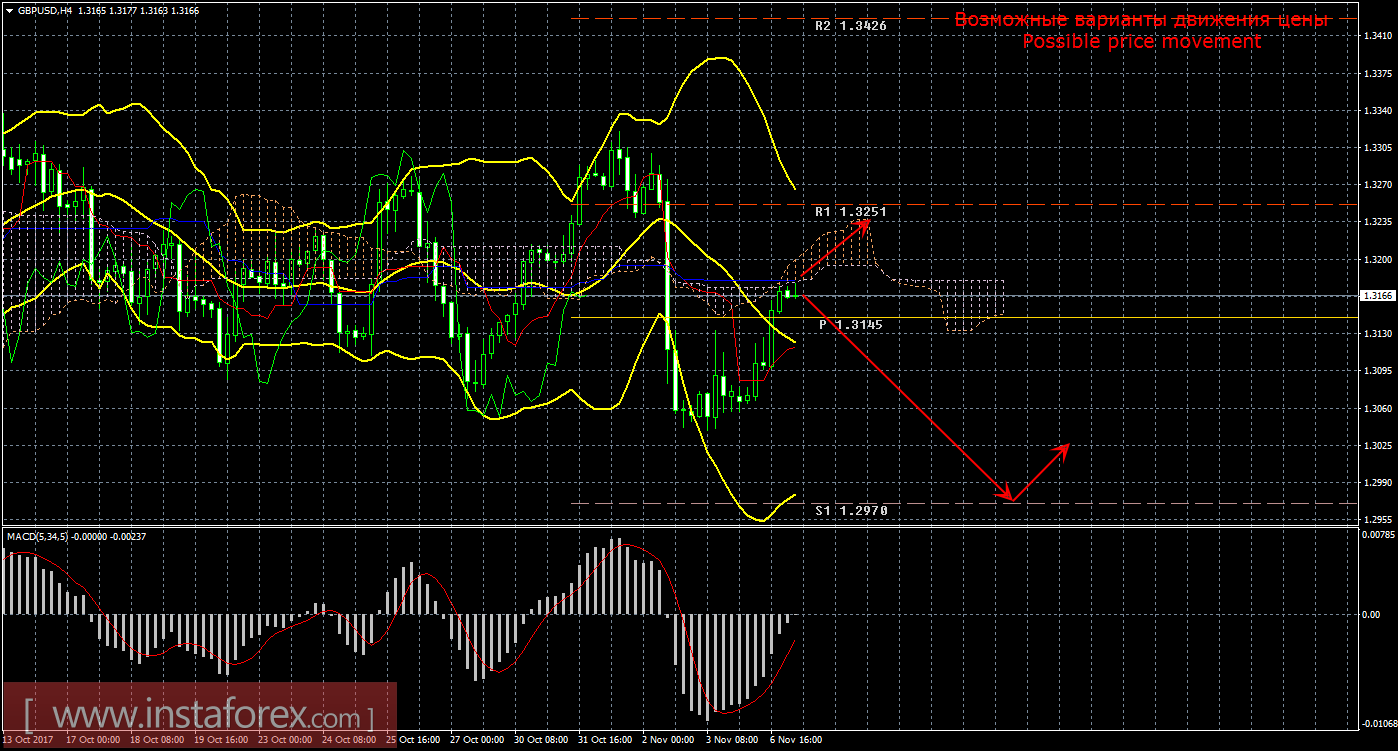This screenshot has width=1398, height=751.
Task: Click the 0.00 level on MACD scale
Action: (x=1370, y=614)
